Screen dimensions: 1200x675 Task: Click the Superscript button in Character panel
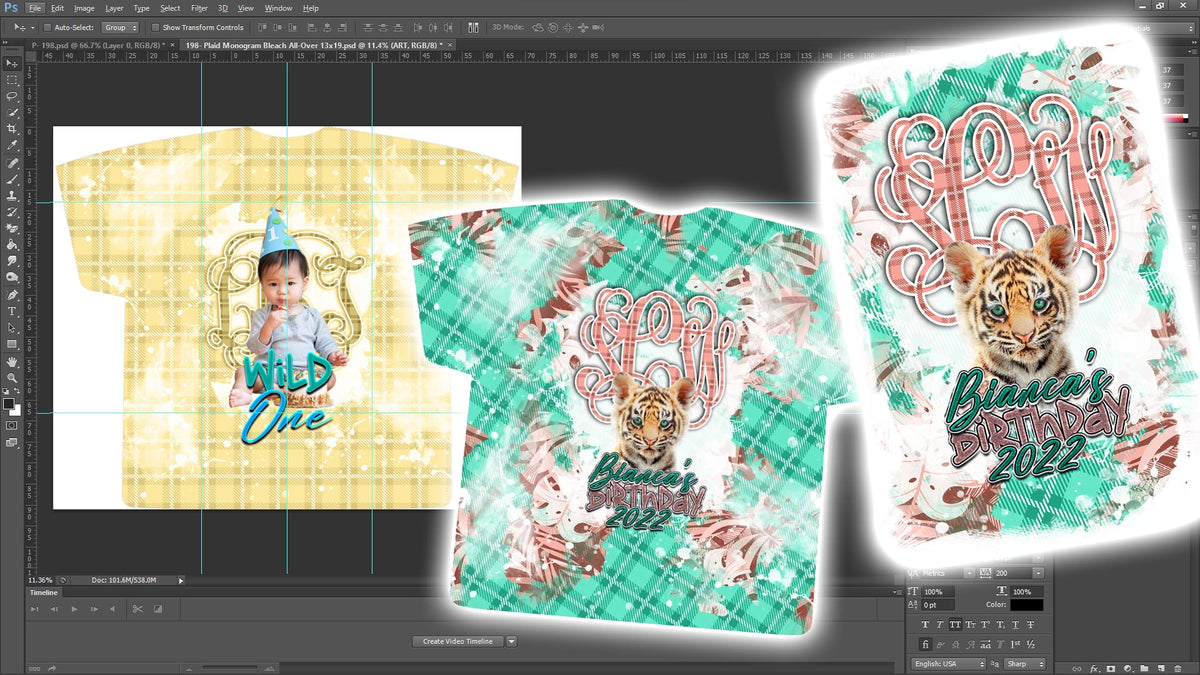click(x=985, y=624)
